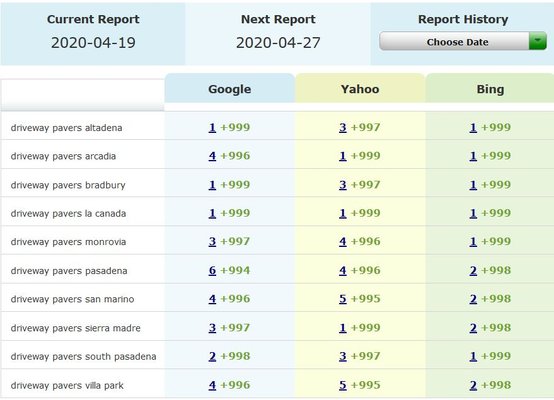Open Bing rank 2 link for pasadena
The width and height of the screenshot is (554, 400).
point(473,270)
